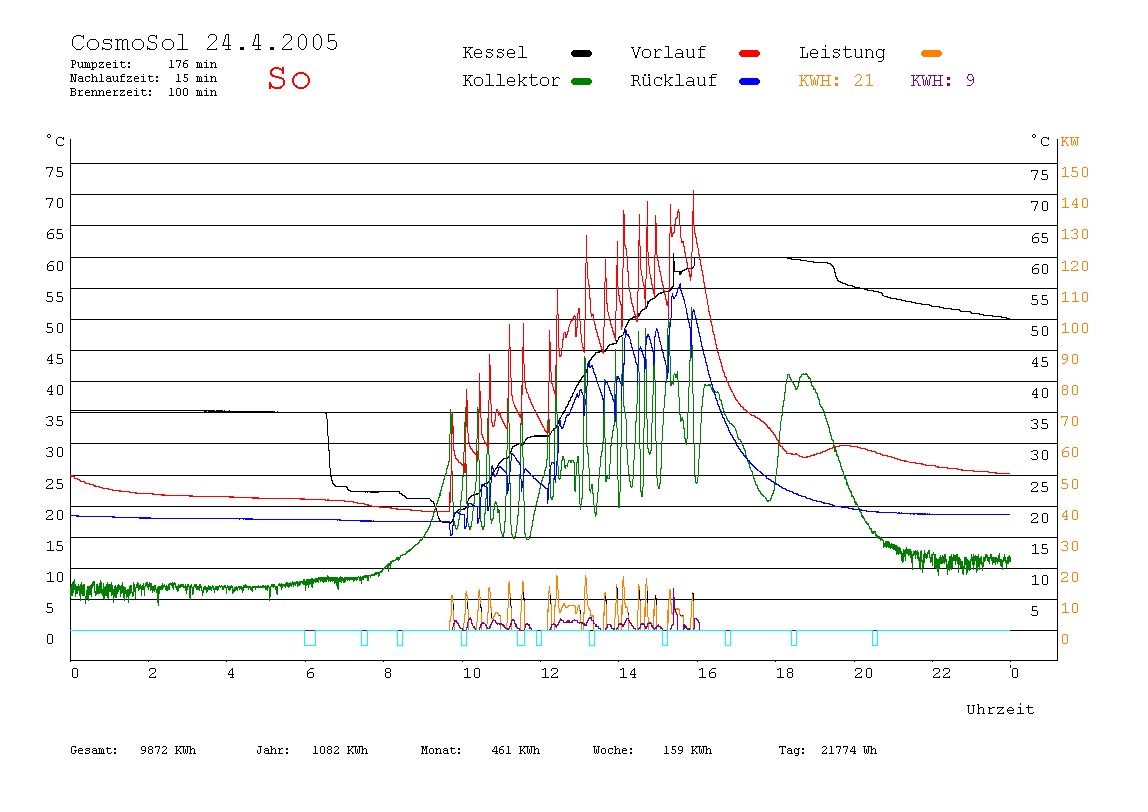Click the orange KWH: 21 value
The width and height of the screenshot is (1148, 812).
click(x=836, y=81)
